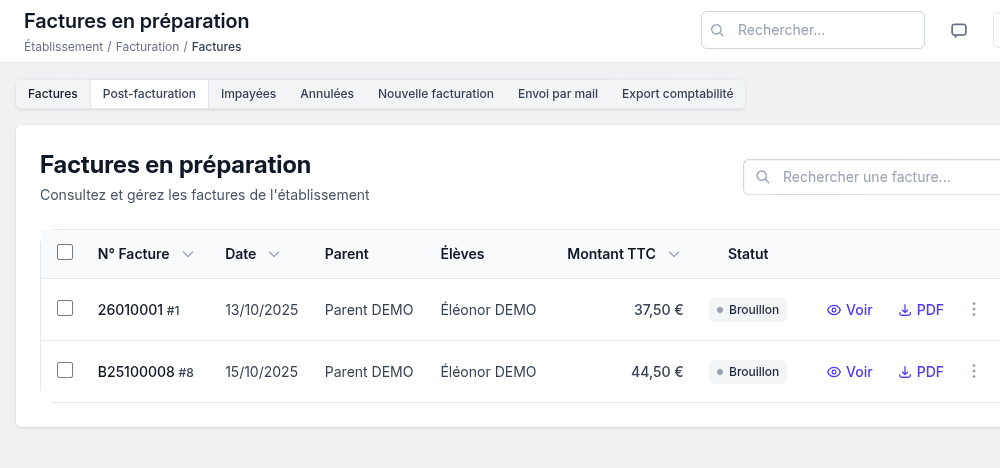The width and height of the screenshot is (1000, 468).
Task: Focus the top Rechercher search field
Action: [x=825, y=30]
